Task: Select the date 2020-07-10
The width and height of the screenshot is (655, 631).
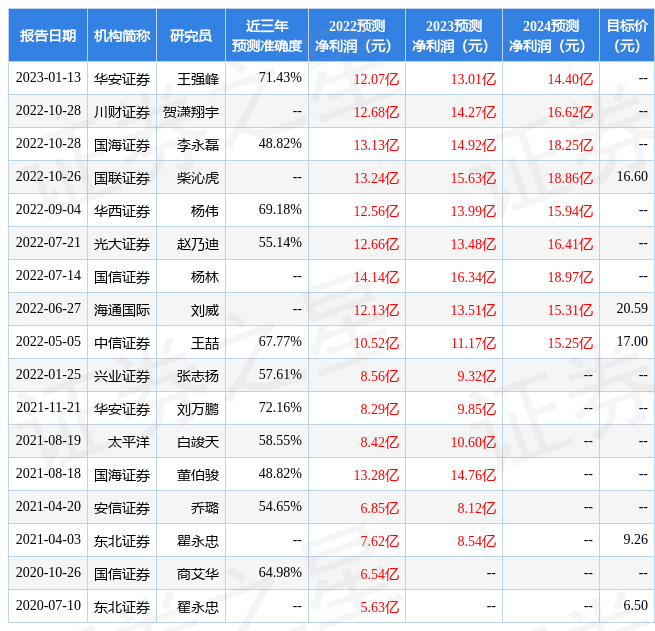Action: pos(48,606)
